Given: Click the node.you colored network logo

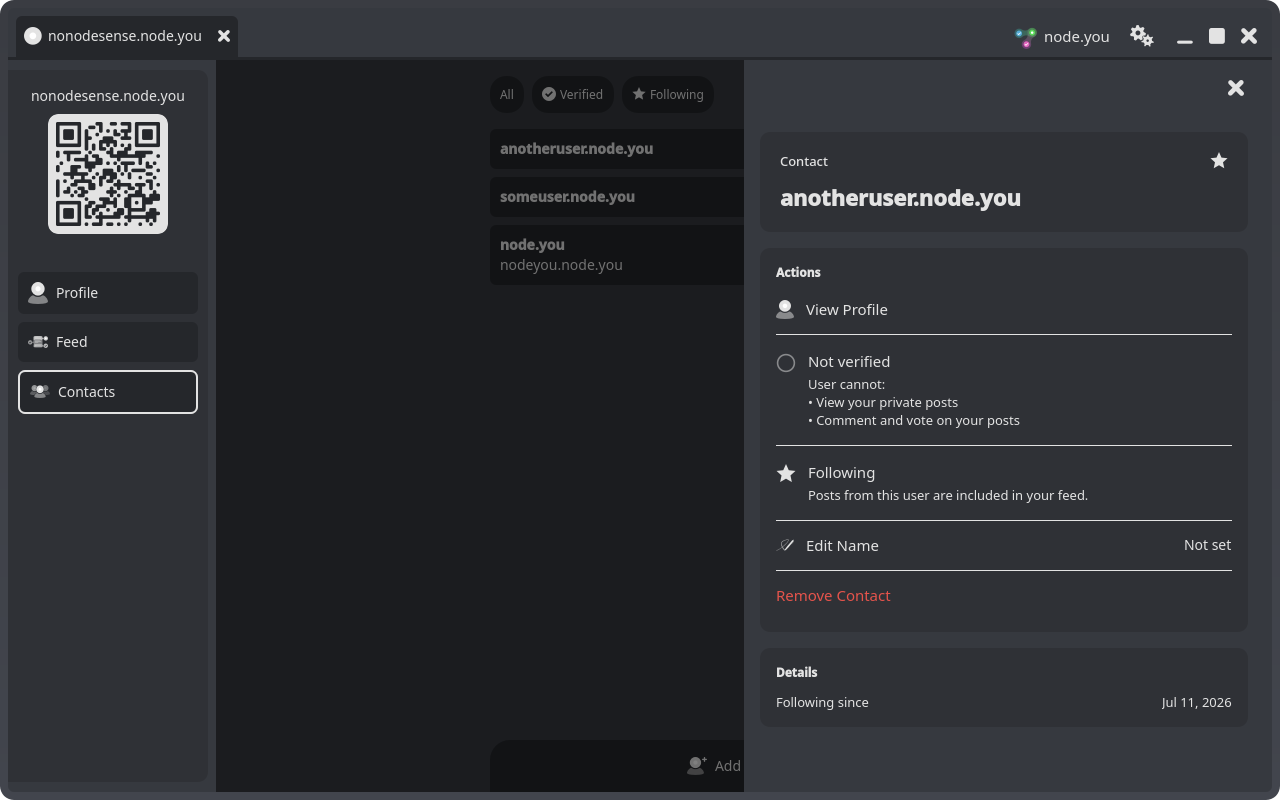Looking at the screenshot, I should [1026, 37].
